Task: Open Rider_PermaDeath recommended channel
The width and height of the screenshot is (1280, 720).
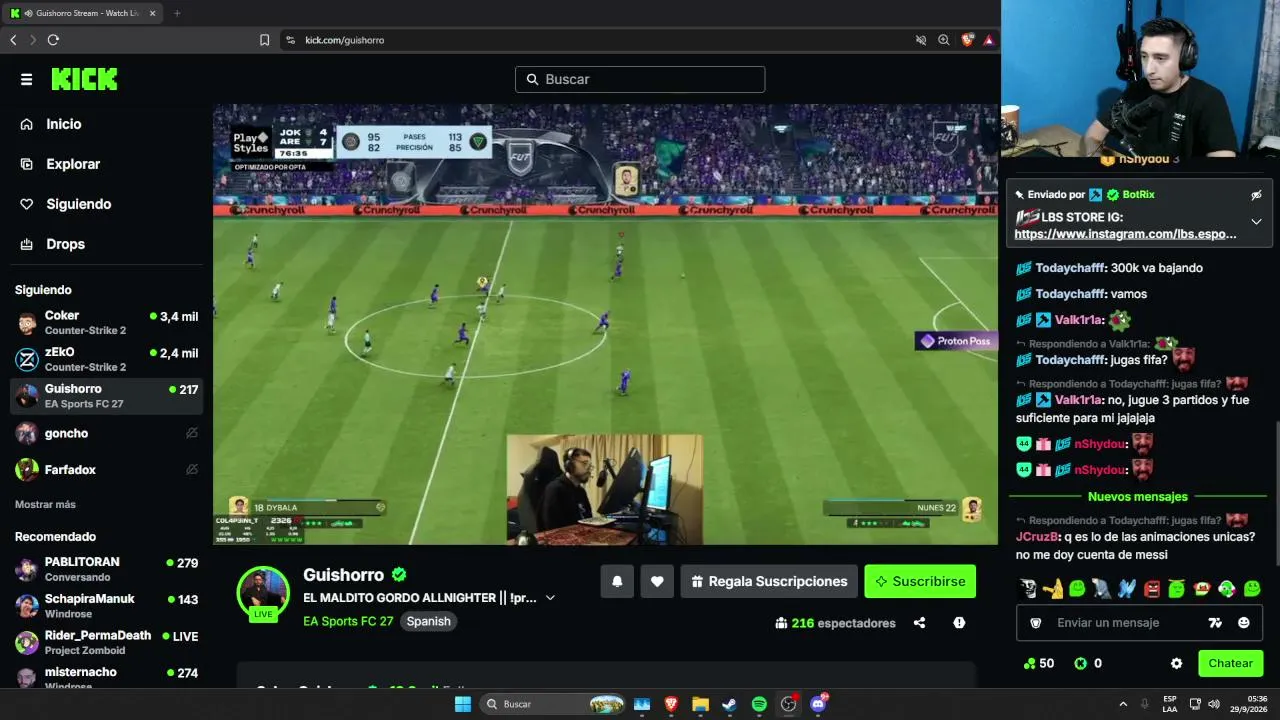Action: click(x=106, y=642)
